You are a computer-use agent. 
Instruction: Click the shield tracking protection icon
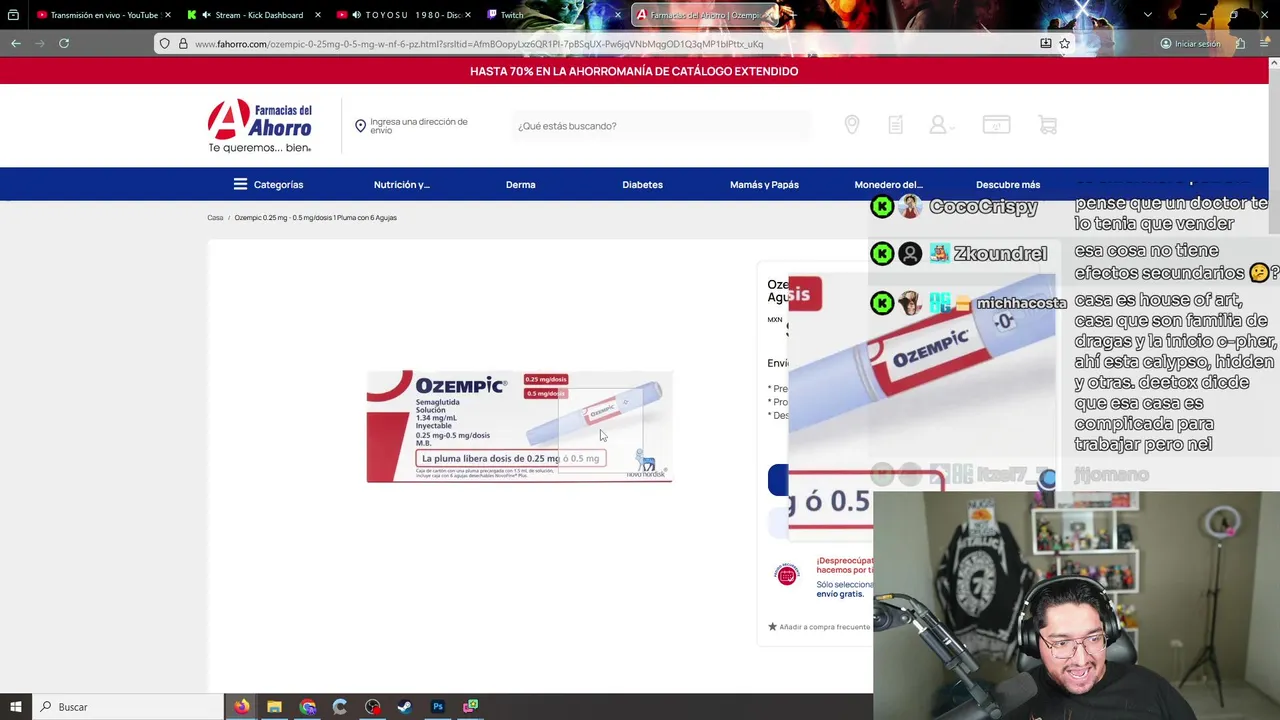coord(165,44)
